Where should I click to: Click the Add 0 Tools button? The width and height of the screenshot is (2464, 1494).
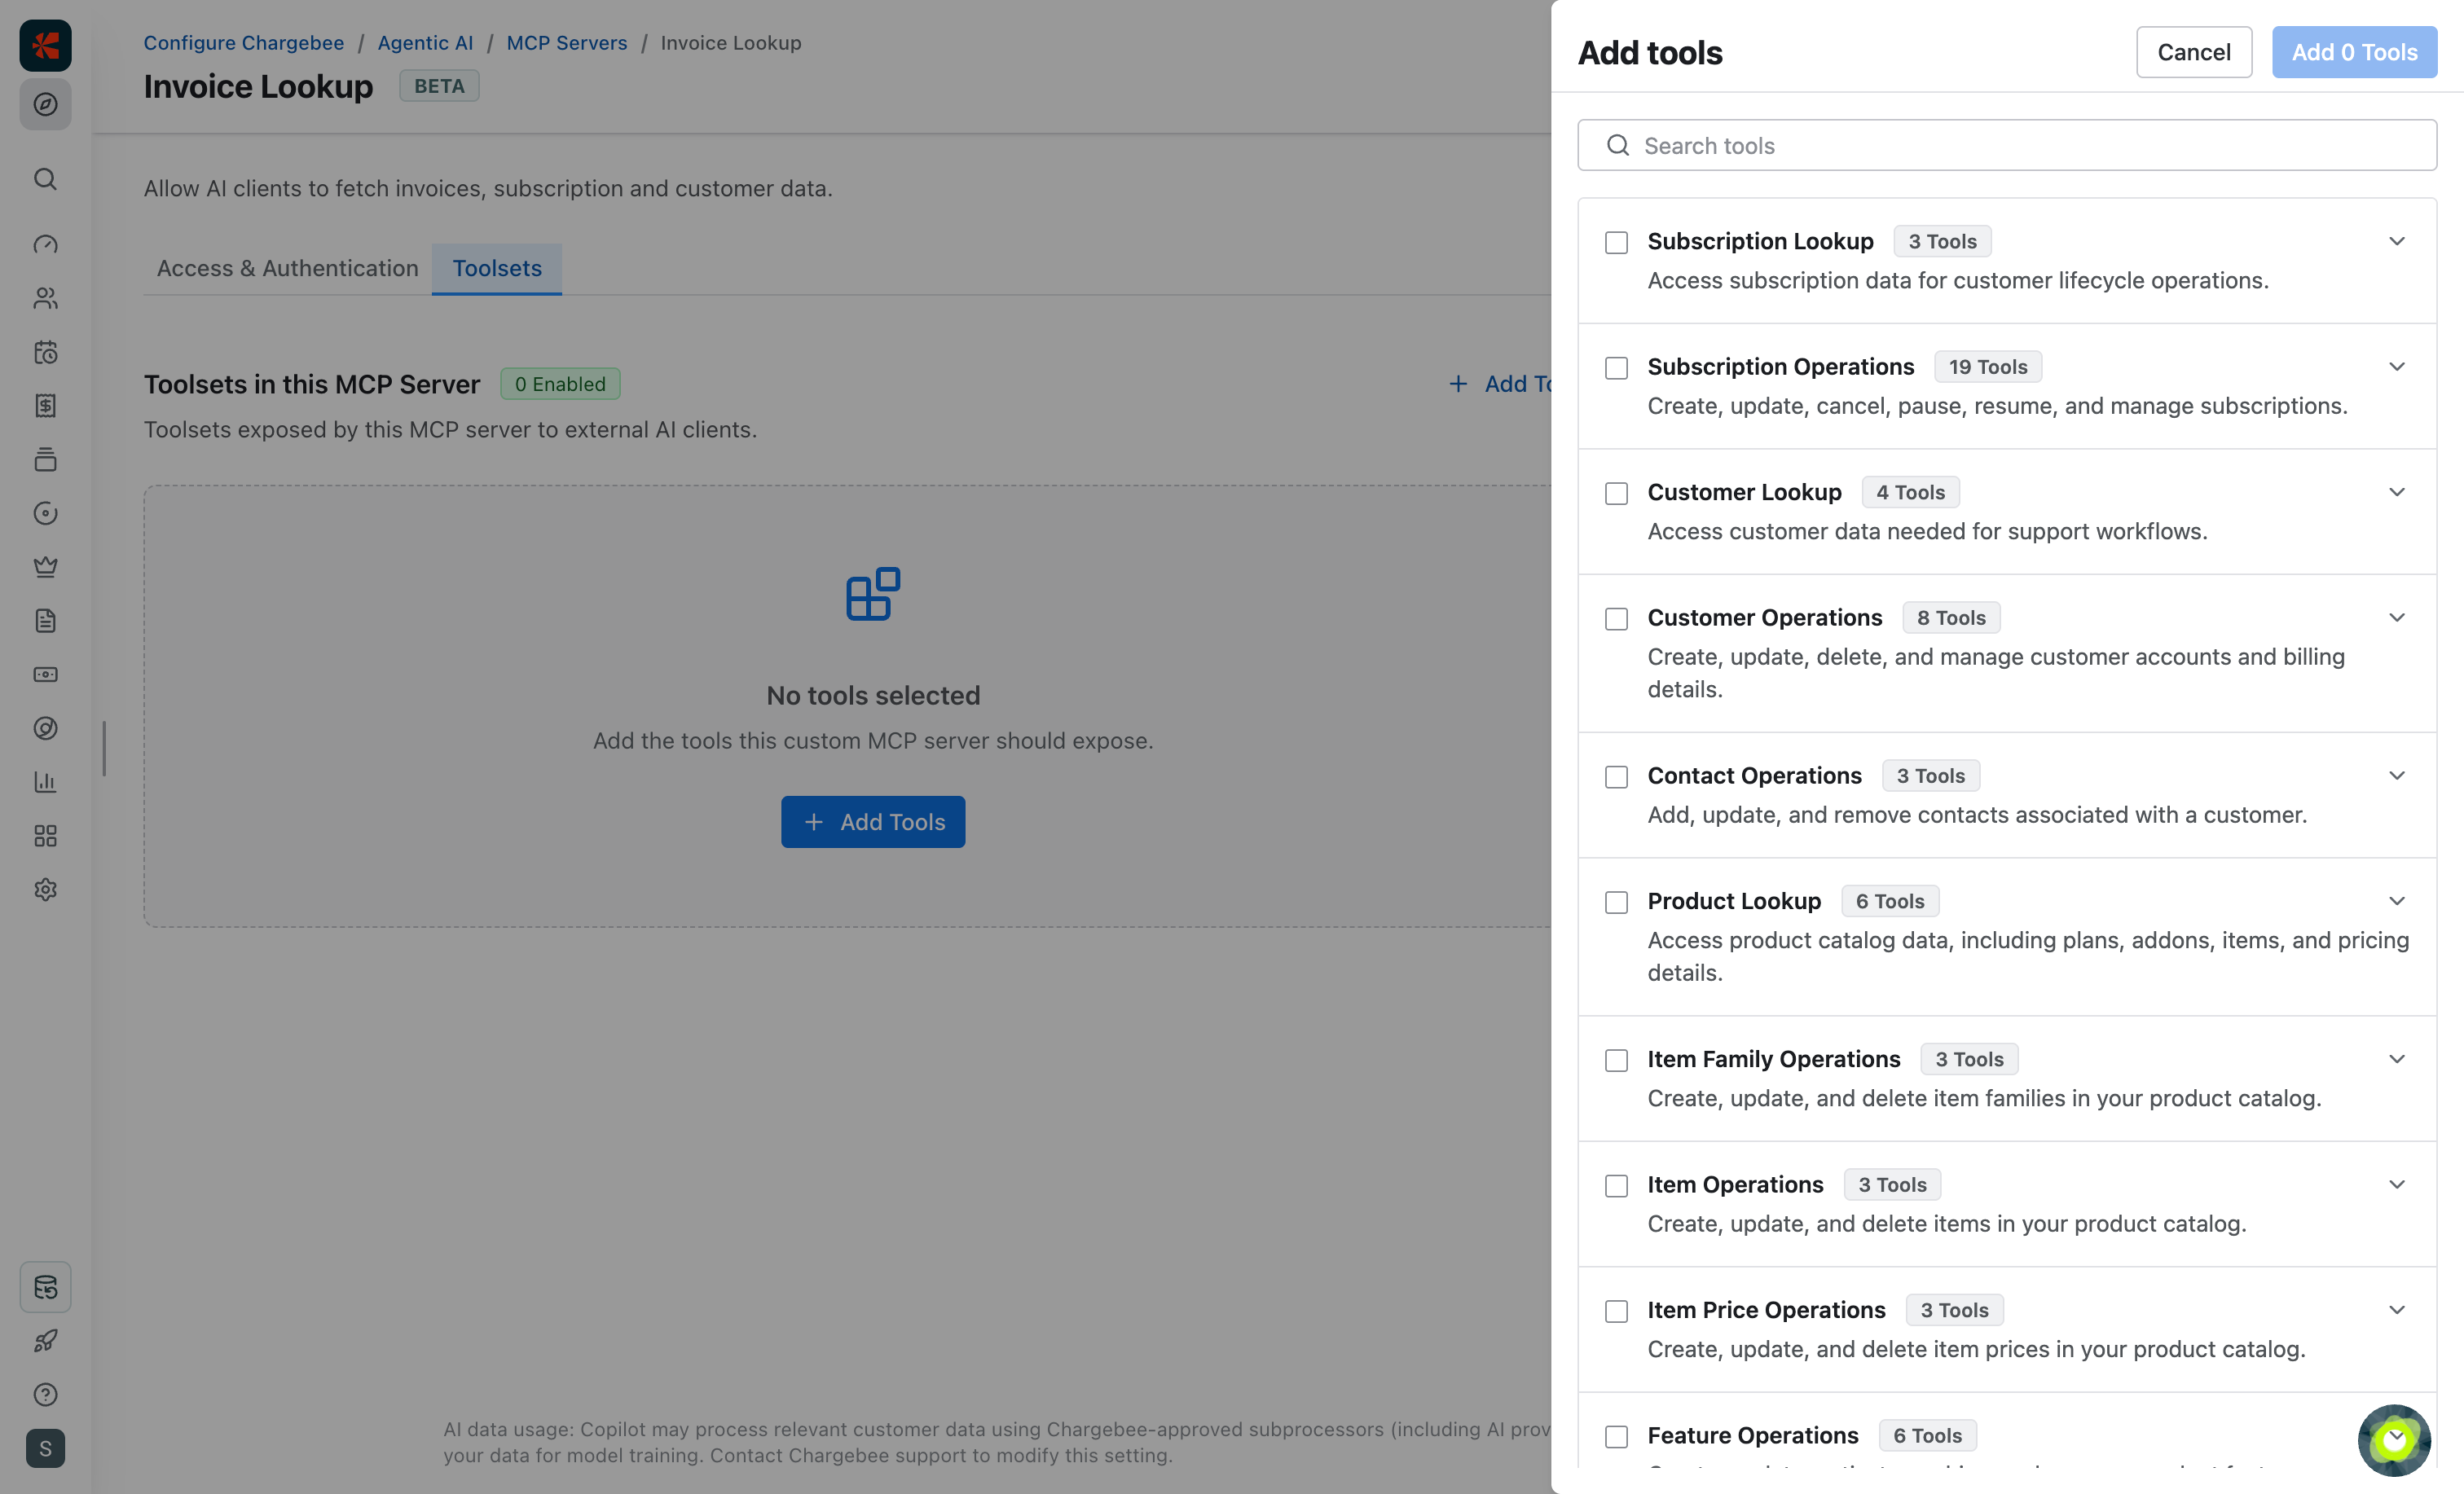coord(2354,52)
